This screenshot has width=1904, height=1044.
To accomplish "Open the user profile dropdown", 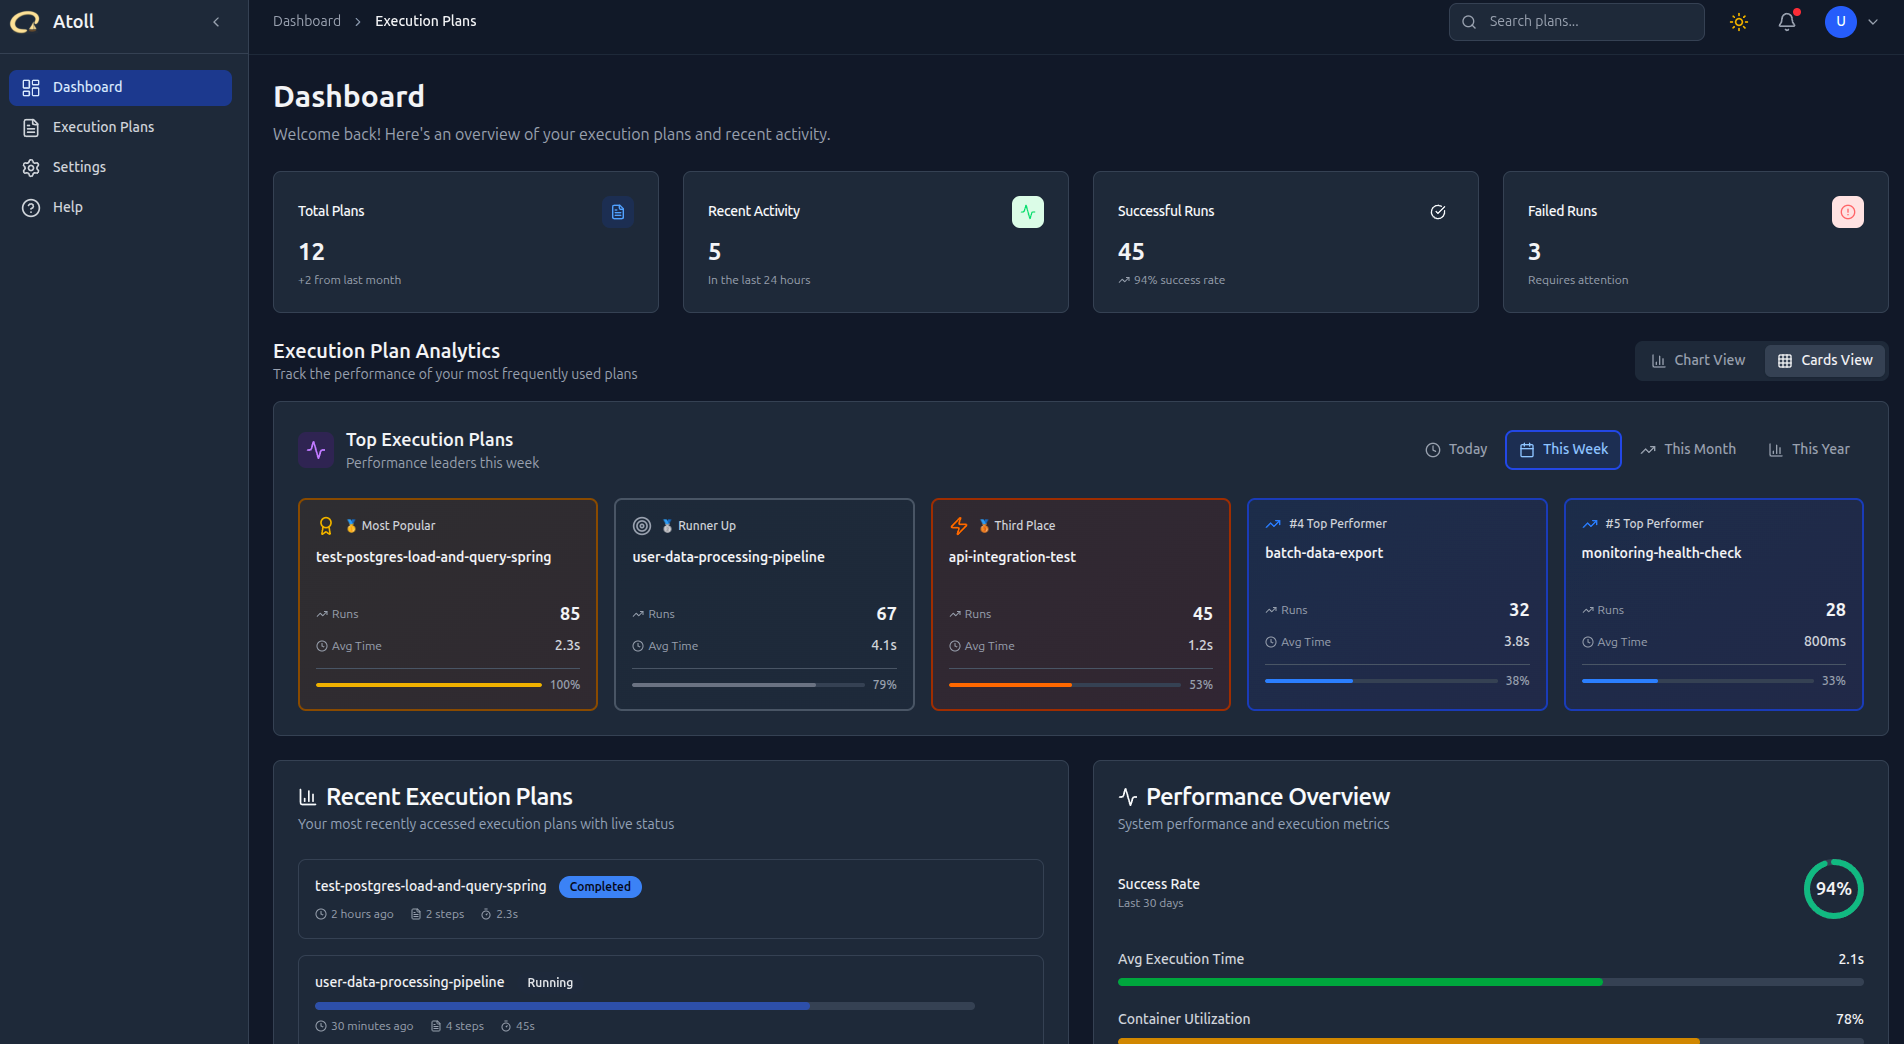I will (1849, 21).
